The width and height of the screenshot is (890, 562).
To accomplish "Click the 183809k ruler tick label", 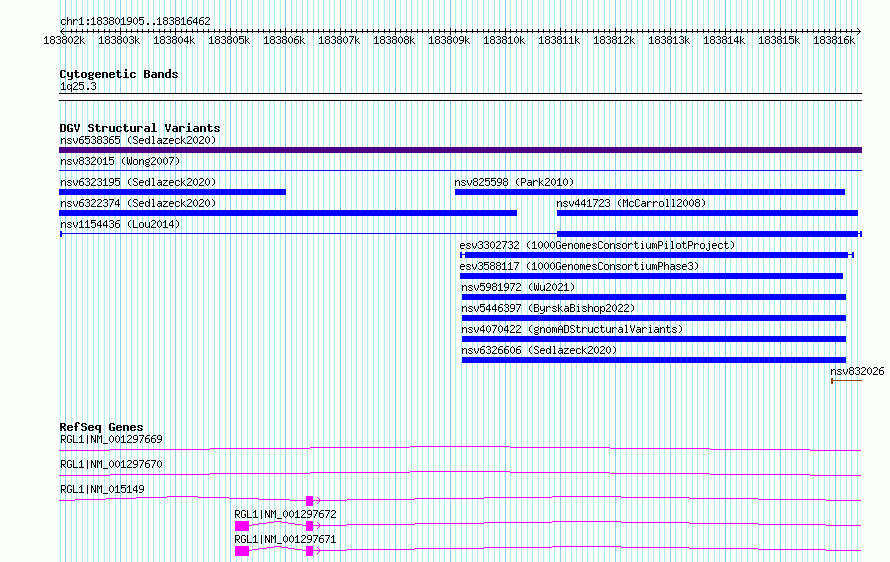I will [x=449, y=40].
